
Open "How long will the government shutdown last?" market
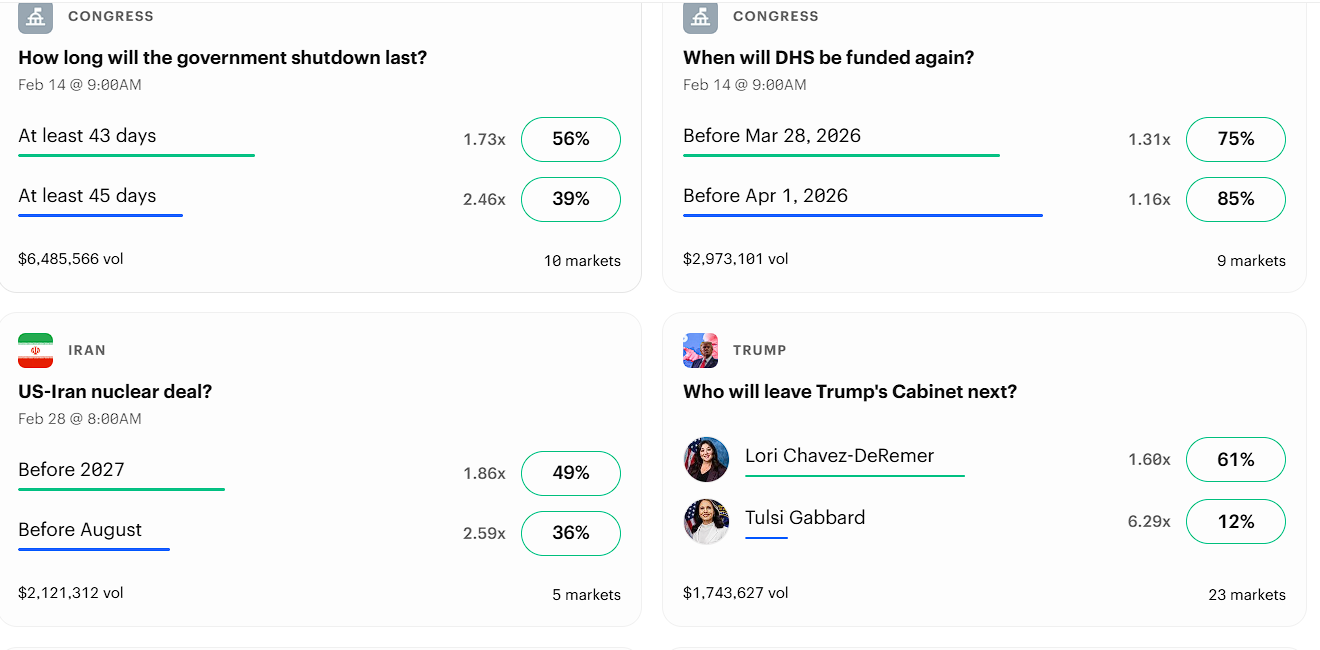(222, 58)
